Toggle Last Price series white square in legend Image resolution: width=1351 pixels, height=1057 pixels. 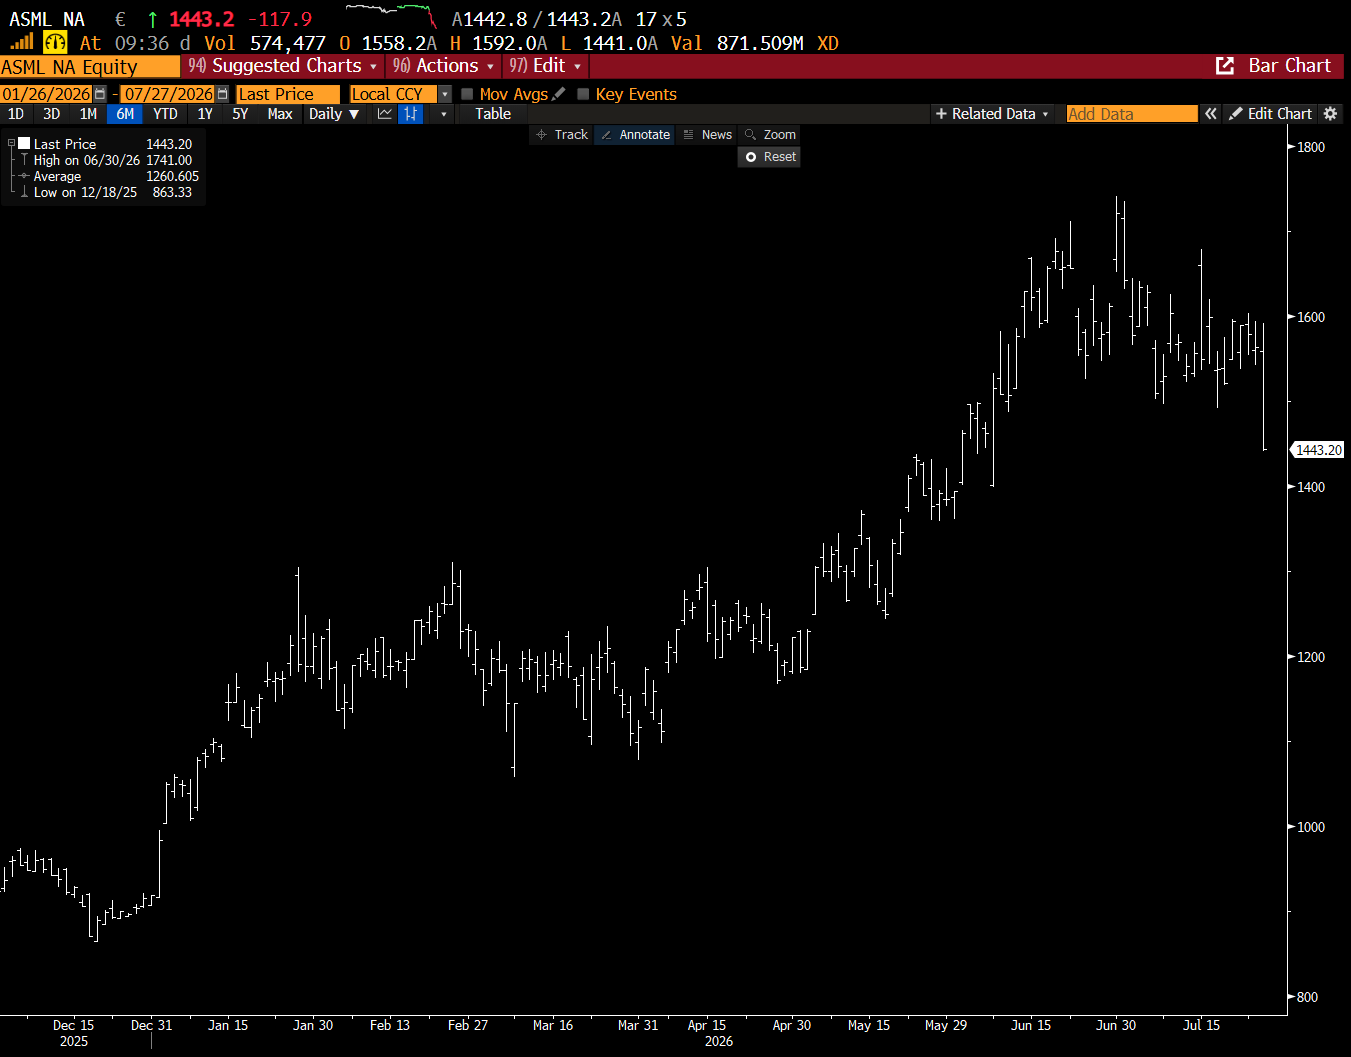24,144
